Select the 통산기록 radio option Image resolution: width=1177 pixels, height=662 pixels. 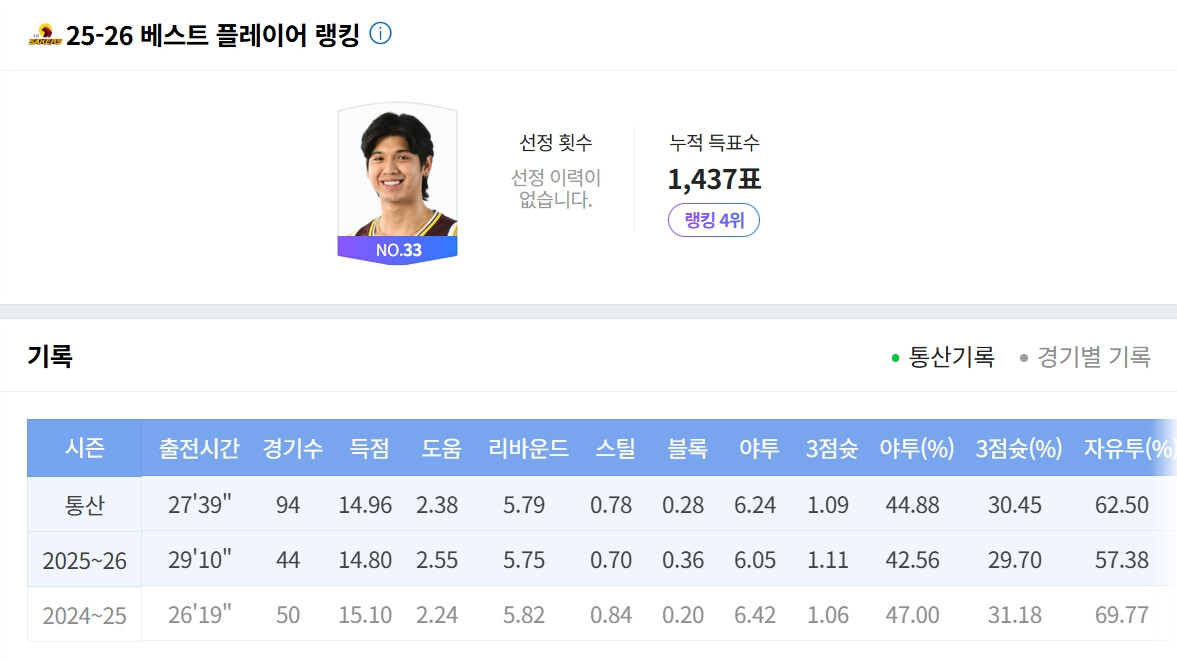click(x=943, y=357)
